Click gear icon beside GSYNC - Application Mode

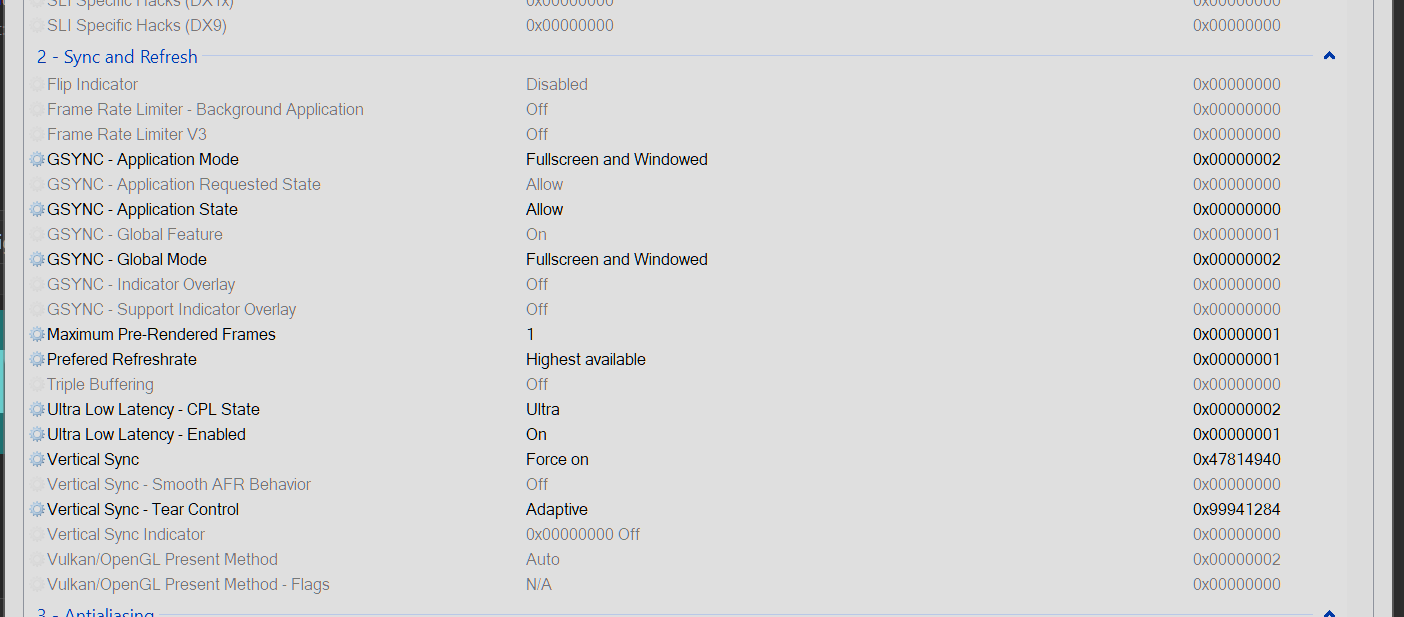[x=38, y=160]
